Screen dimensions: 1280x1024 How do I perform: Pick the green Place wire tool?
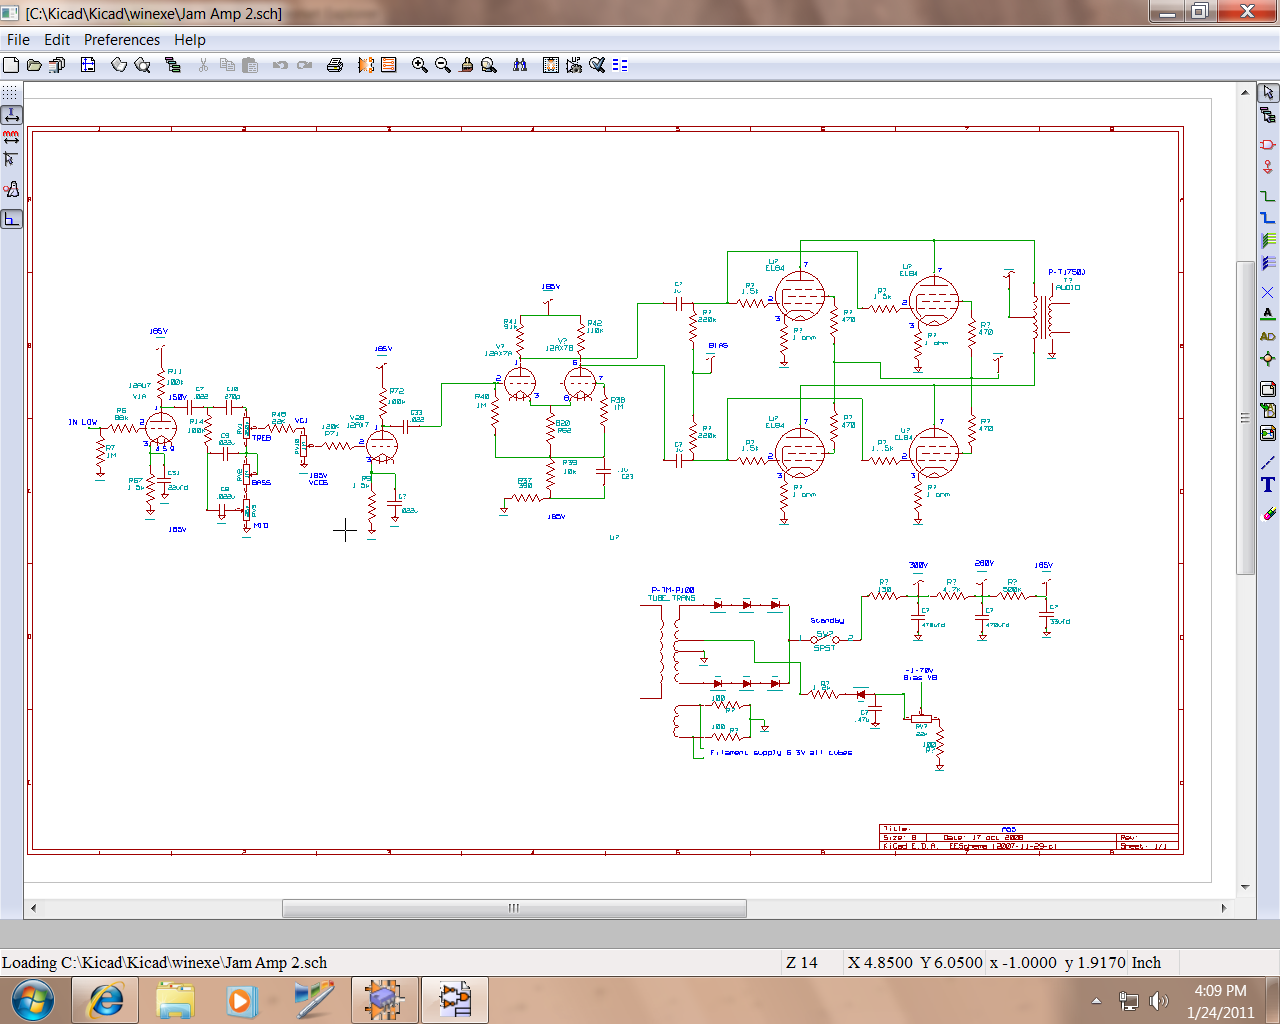pos(1268,195)
